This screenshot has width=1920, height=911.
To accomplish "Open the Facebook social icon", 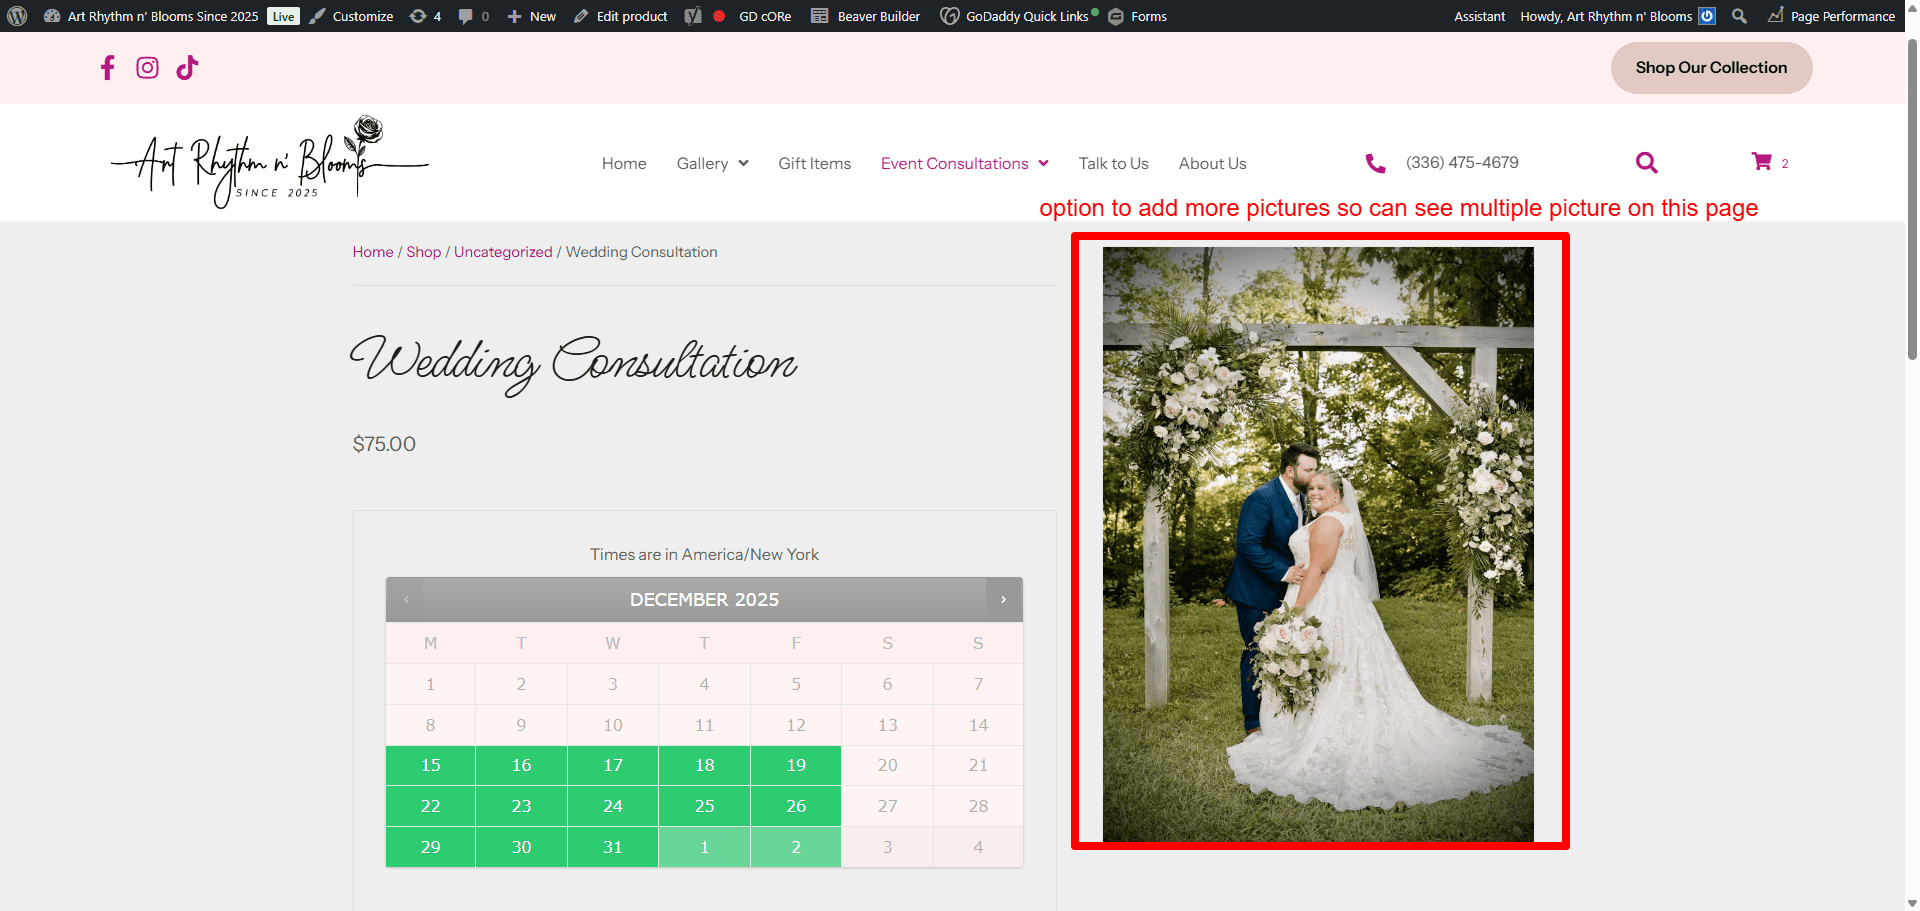I will pyautogui.click(x=108, y=68).
